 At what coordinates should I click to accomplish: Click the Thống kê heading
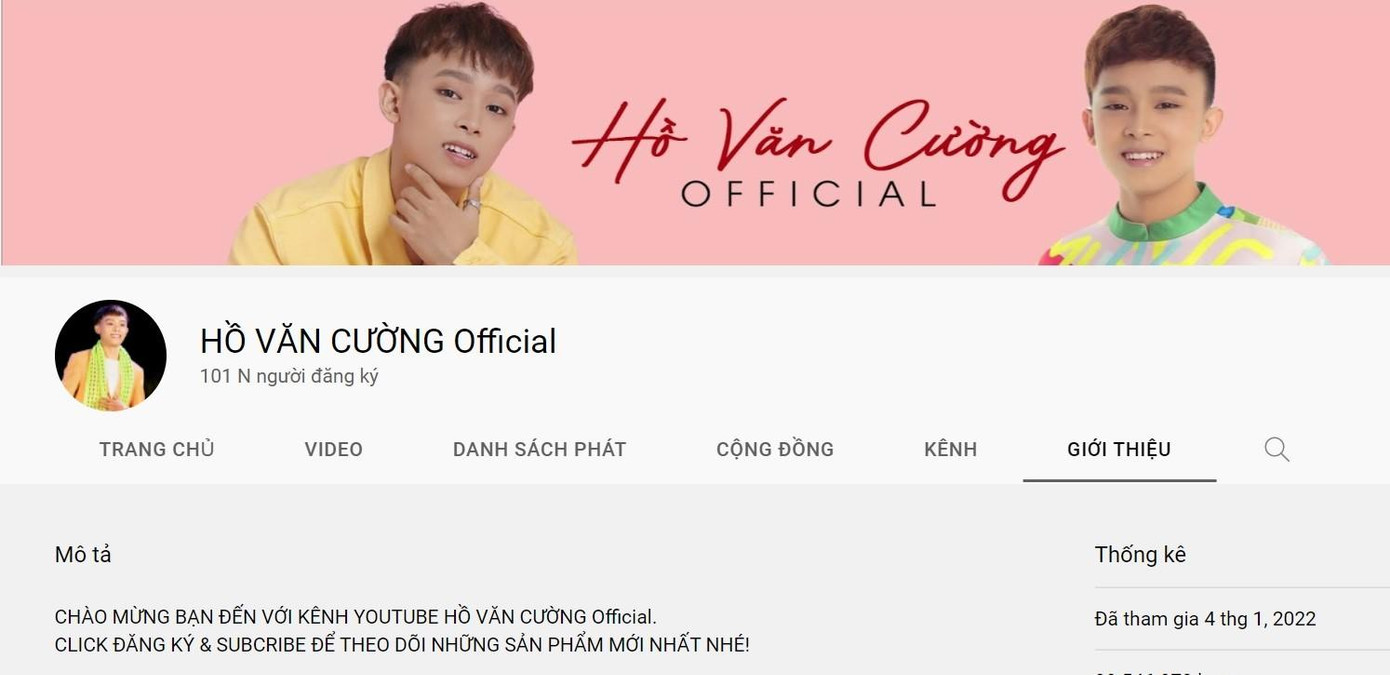coord(1140,554)
